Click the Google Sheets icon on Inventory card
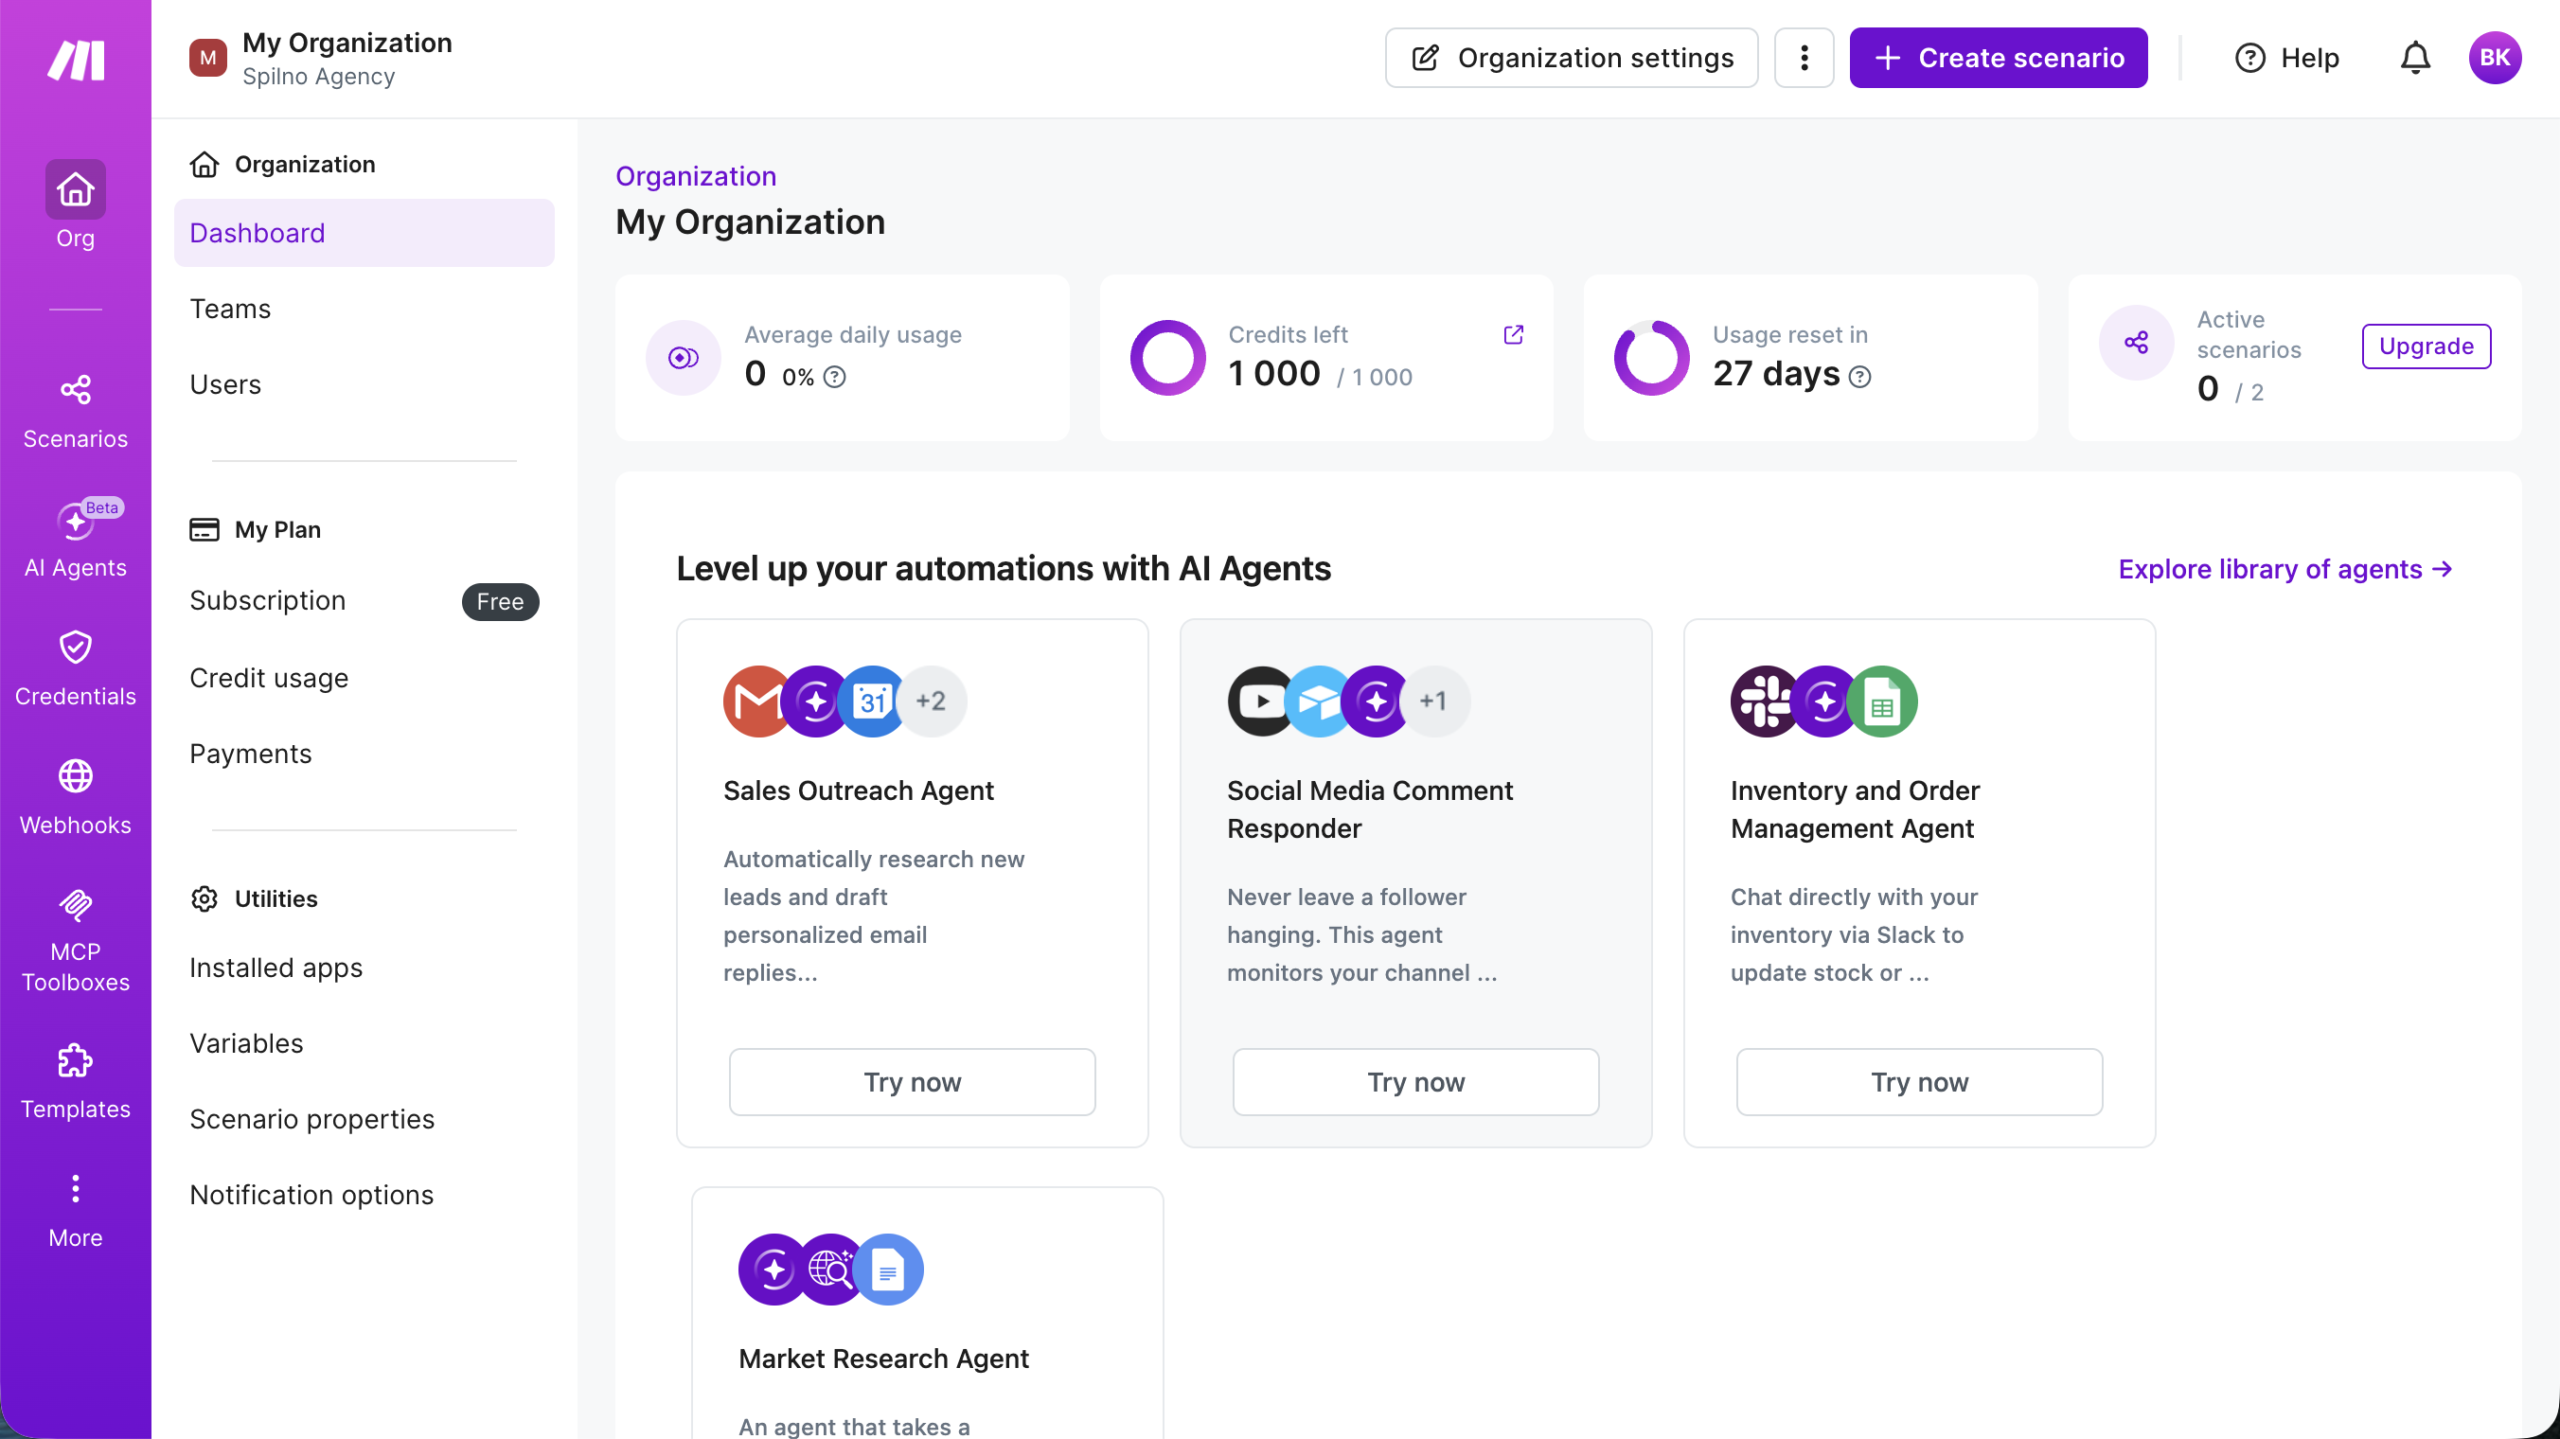This screenshot has width=2560, height=1439. click(1882, 701)
